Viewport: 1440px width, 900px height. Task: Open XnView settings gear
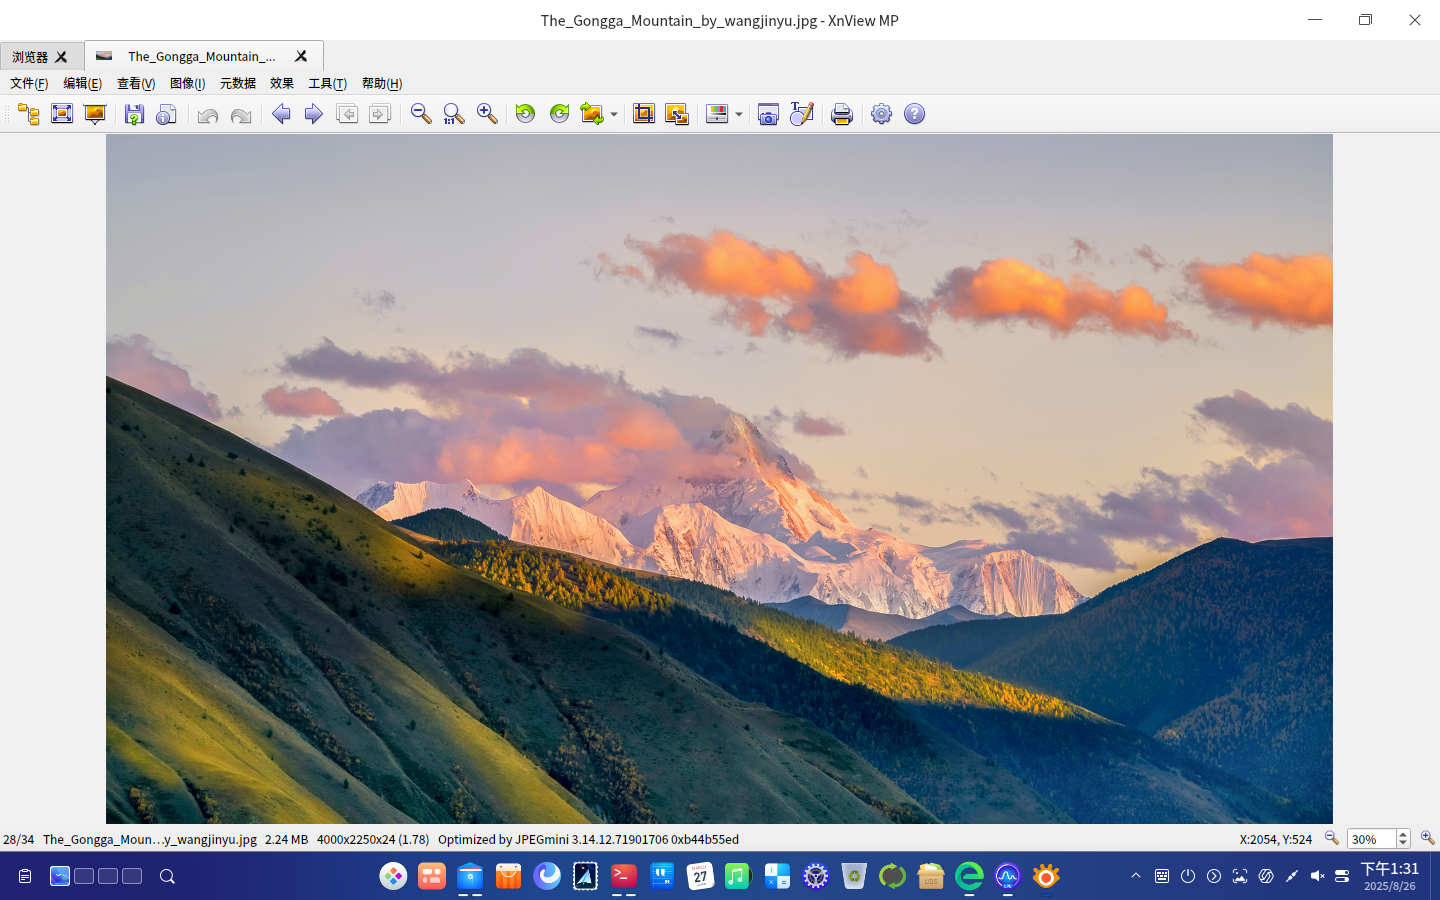coord(881,114)
